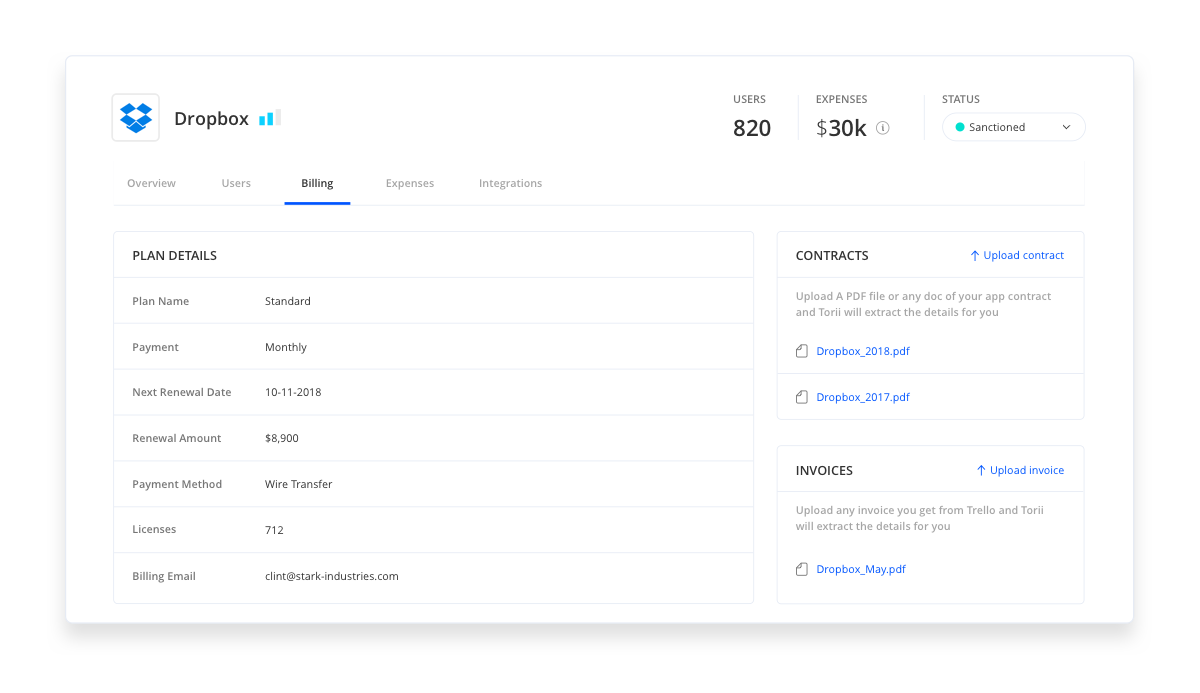1200x693 pixels.
Task: Click the billing email clint@stark-industries.com
Action: click(x=332, y=576)
